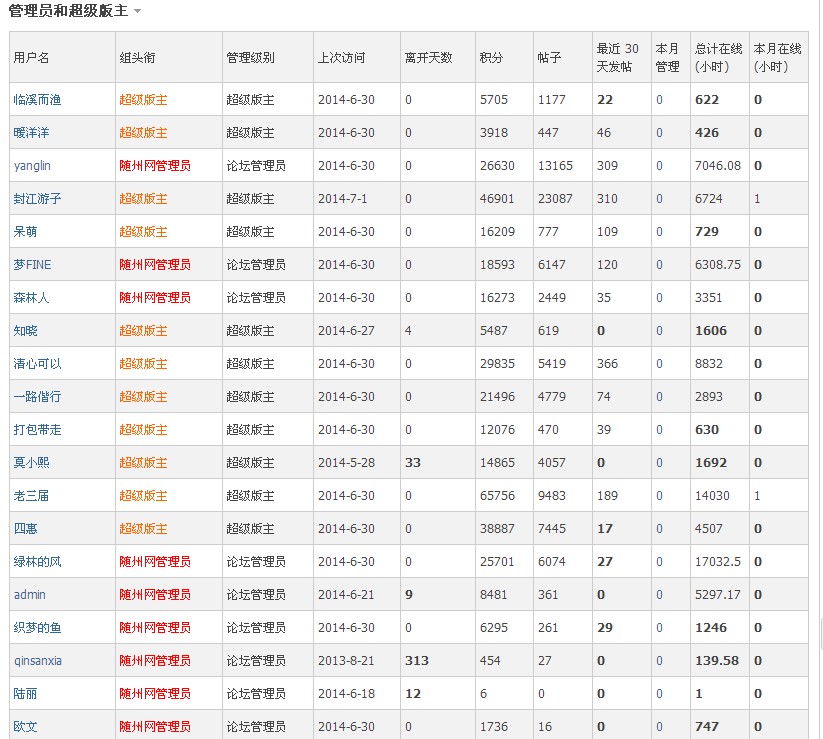
Task: Click total online hours 14030
Action: pos(712,496)
